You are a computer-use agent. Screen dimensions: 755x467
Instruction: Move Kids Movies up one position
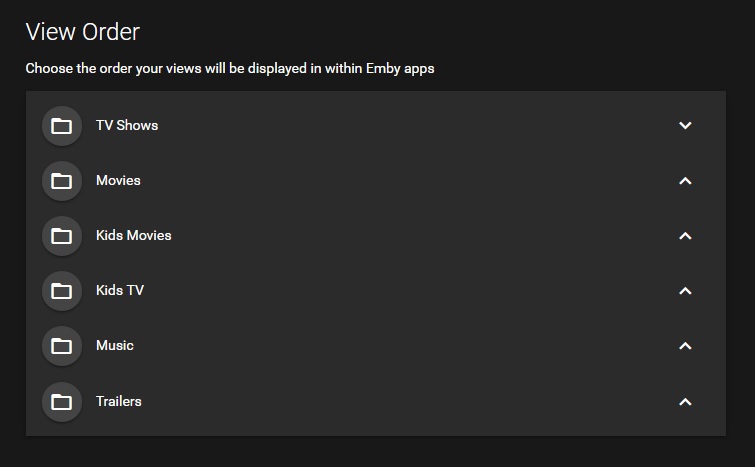tap(685, 236)
